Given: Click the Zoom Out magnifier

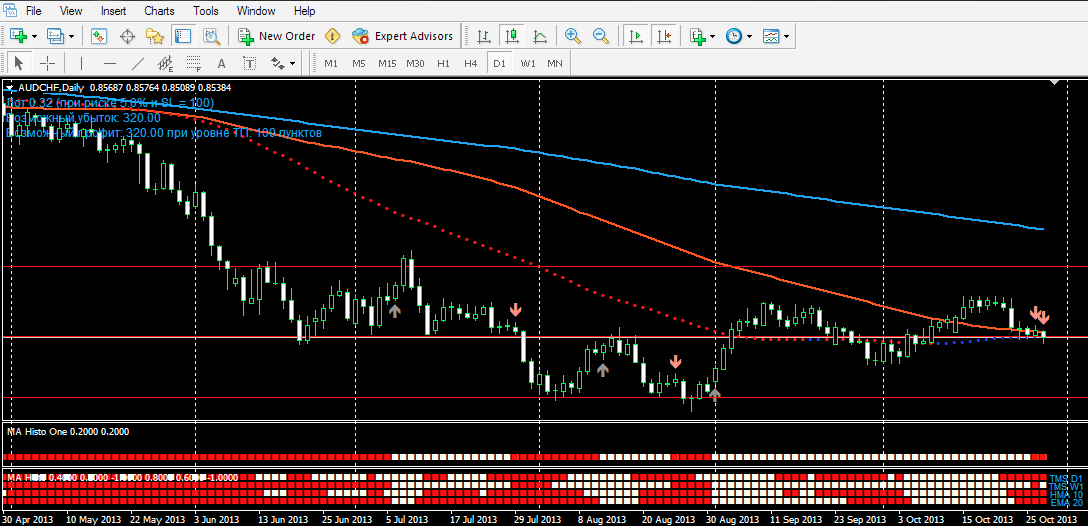Looking at the screenshot, I should click(x=601, y=36).
